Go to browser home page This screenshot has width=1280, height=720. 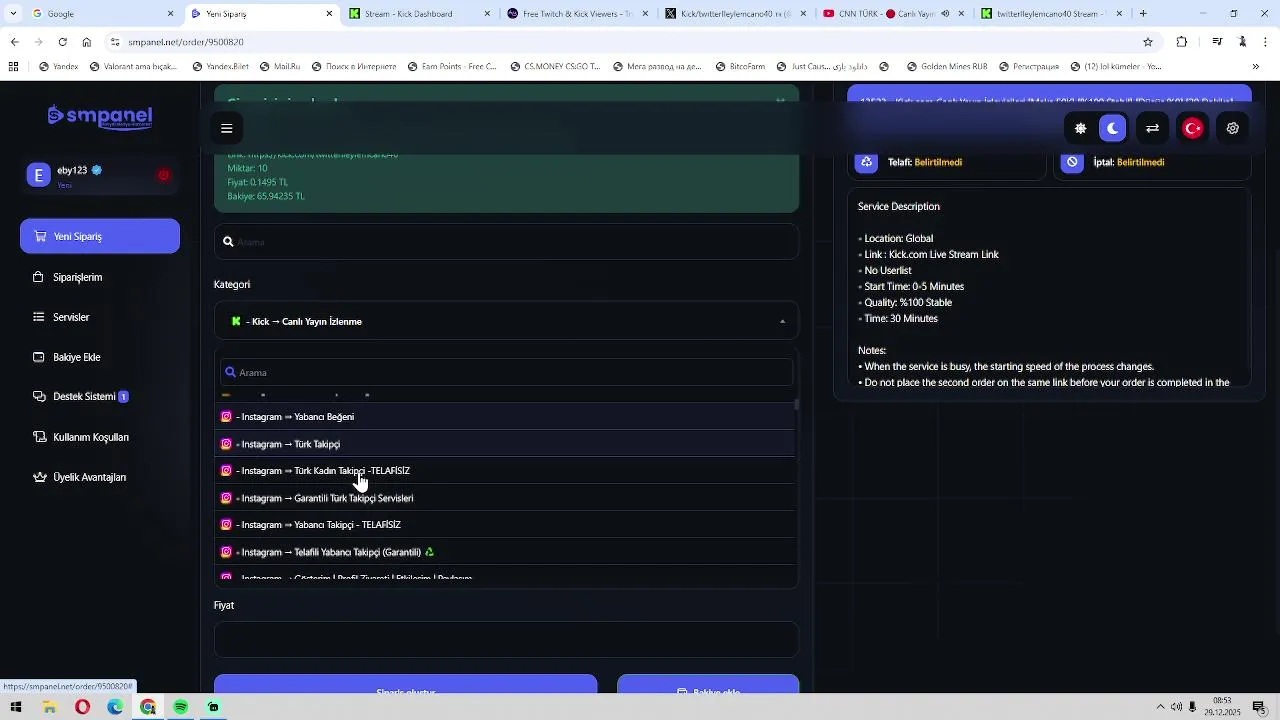click(86, 42)
